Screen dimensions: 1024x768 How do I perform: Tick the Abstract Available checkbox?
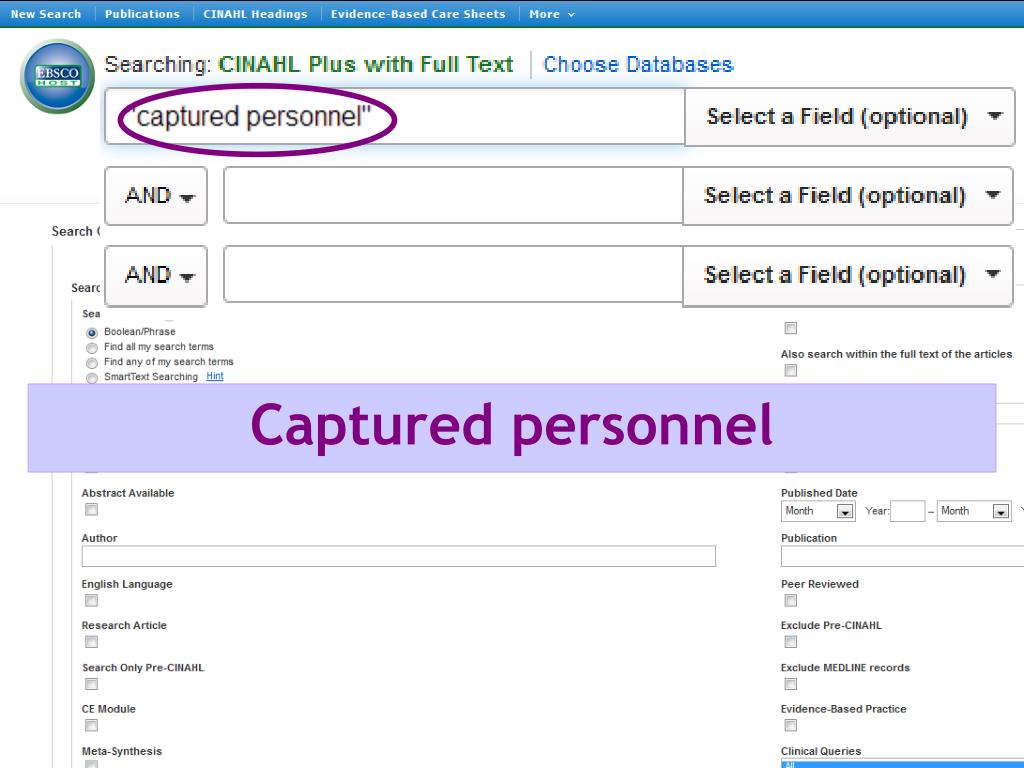click(x=91, y=509)
